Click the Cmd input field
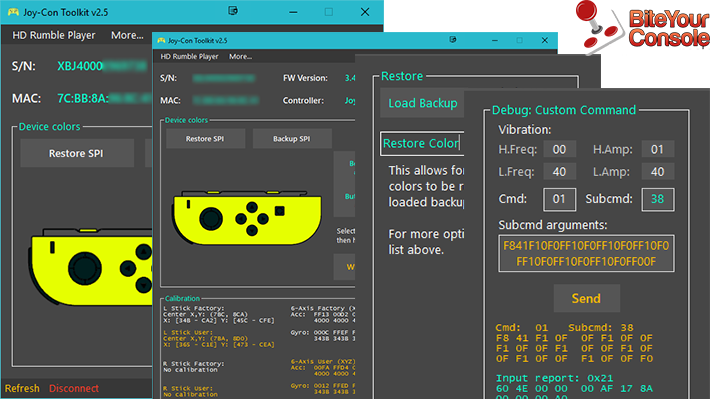 pos(559,199)
